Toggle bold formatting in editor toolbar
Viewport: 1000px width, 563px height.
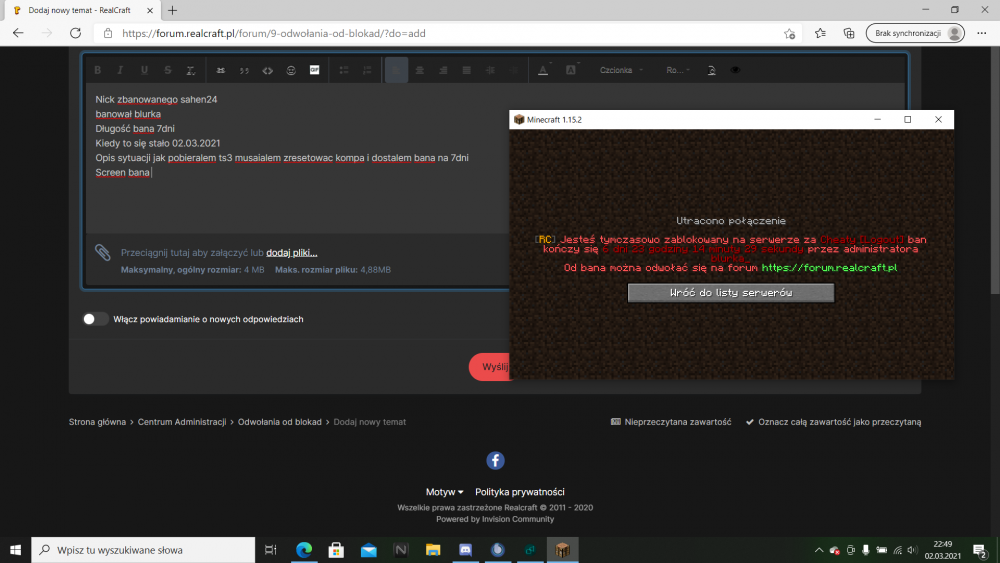pyautogui.click(x=98, y=70)
